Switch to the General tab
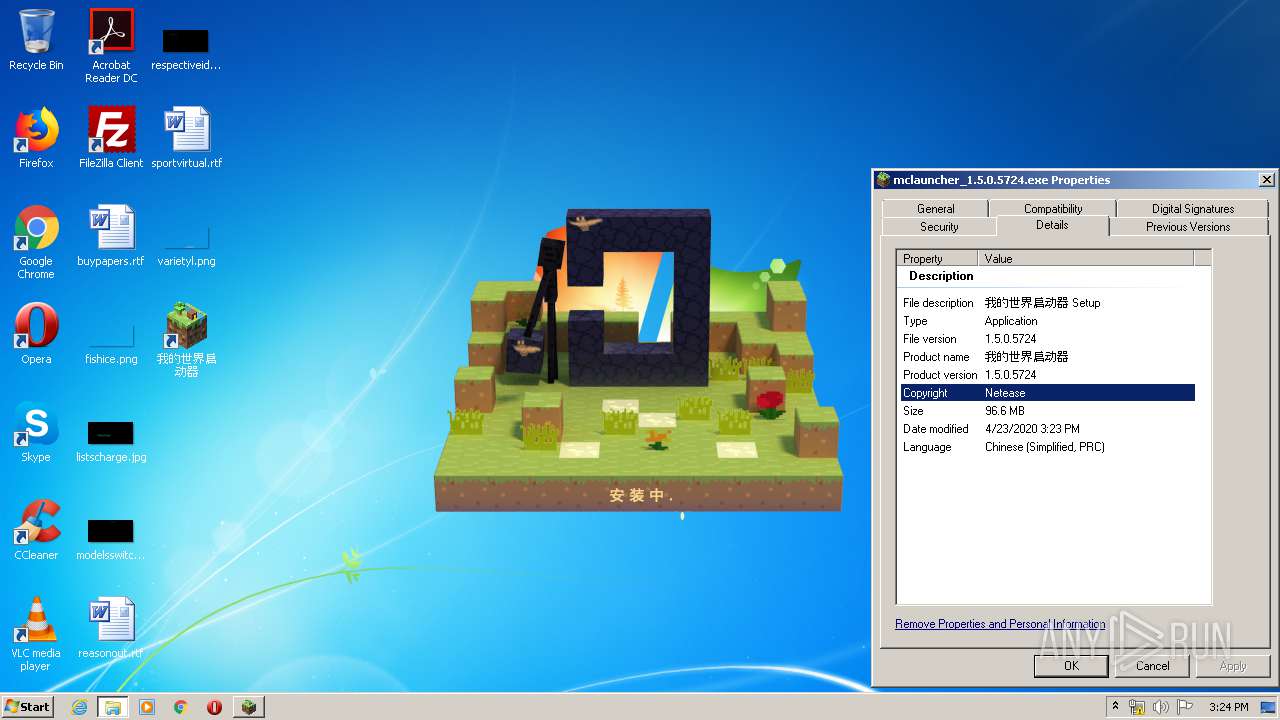1280x720 pixels. (935, 209)
